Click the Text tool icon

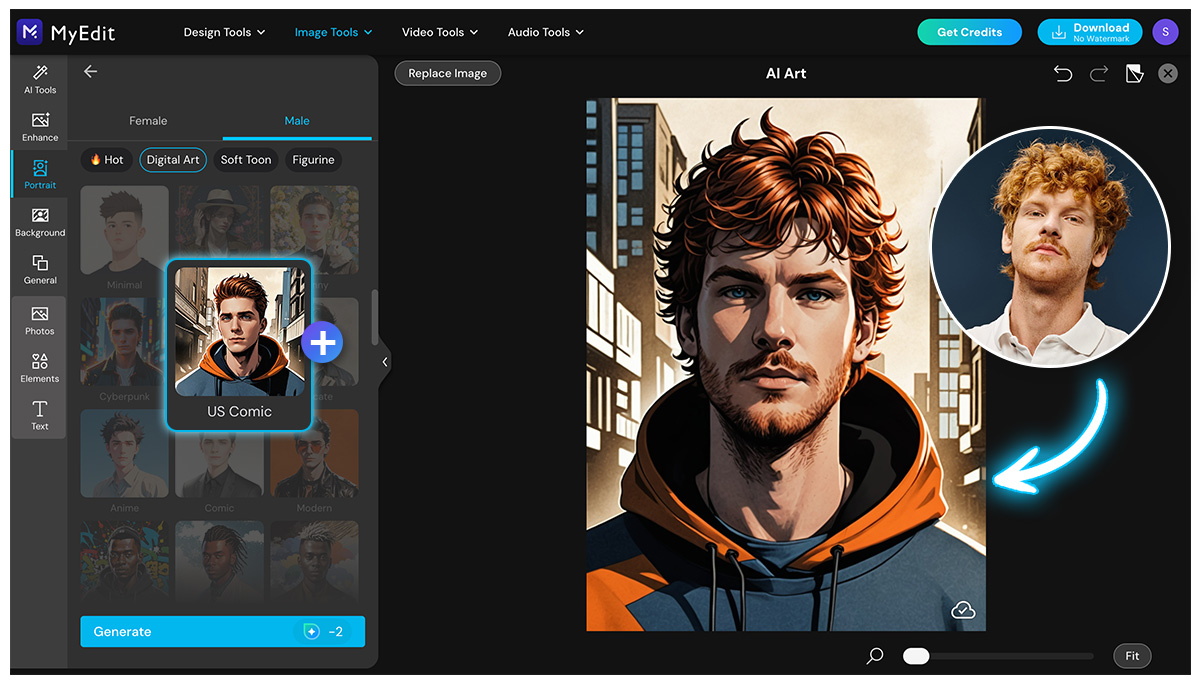click(x=39, y=415)
